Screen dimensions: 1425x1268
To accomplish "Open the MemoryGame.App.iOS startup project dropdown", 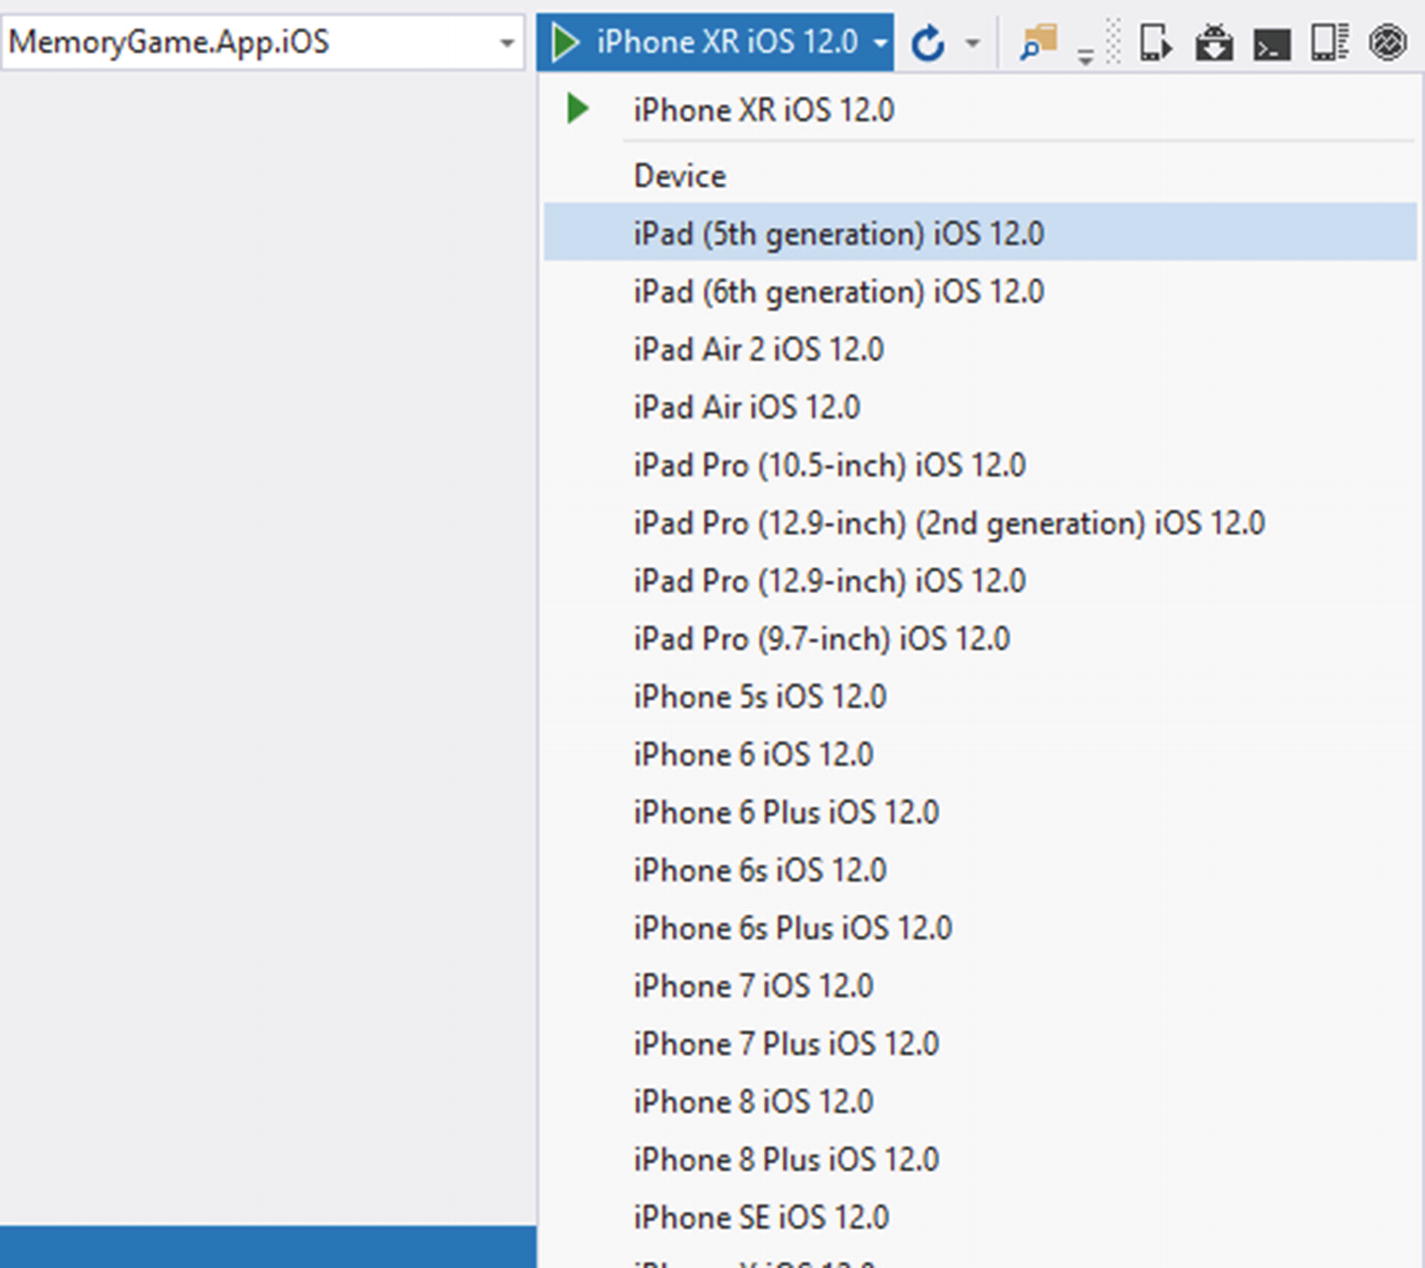I will click(x=263, y=42).
